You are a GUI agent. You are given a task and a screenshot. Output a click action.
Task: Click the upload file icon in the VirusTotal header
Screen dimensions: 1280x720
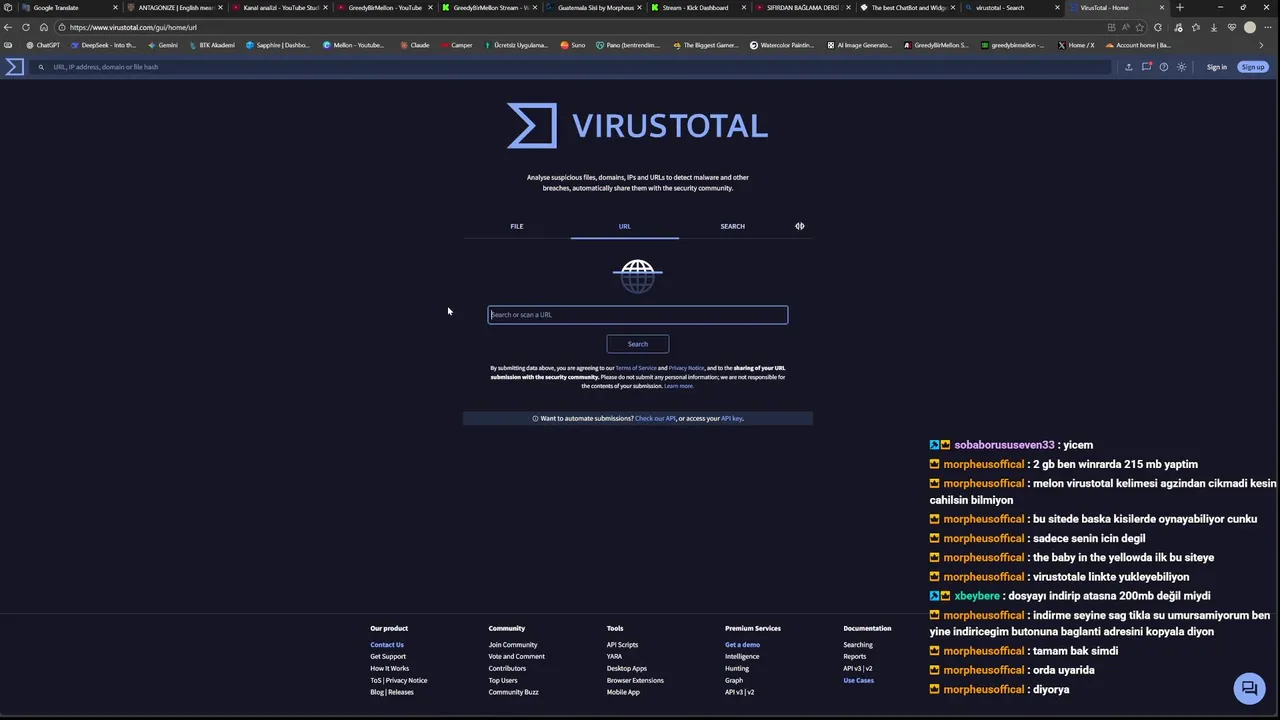(1128, 67)
